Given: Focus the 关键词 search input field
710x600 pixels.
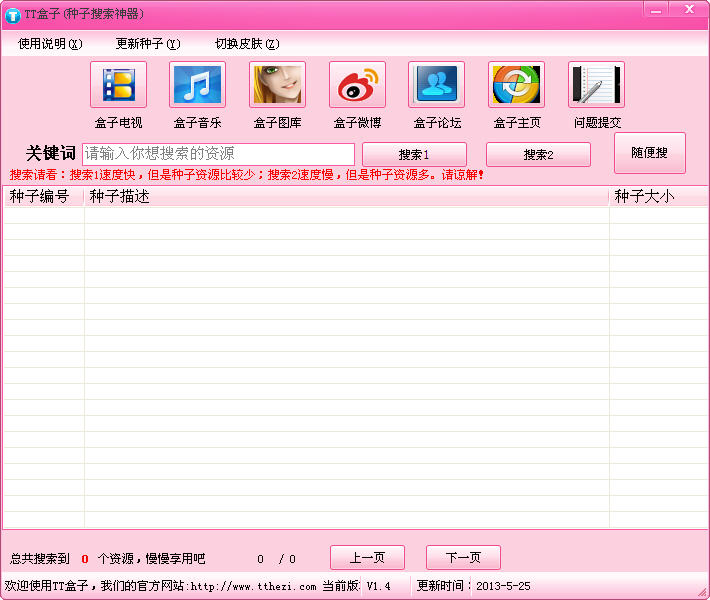Looking at the screenshot, I should click(x=218, y=154).
